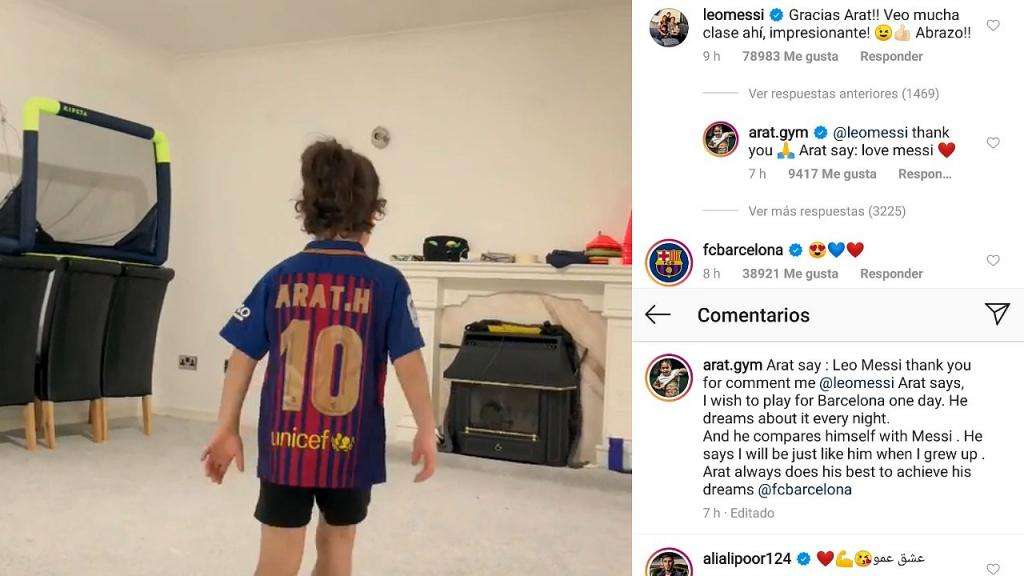Expand Ver más respuestas (3225)
This screenshot has height=576, width=1024.
827,211
